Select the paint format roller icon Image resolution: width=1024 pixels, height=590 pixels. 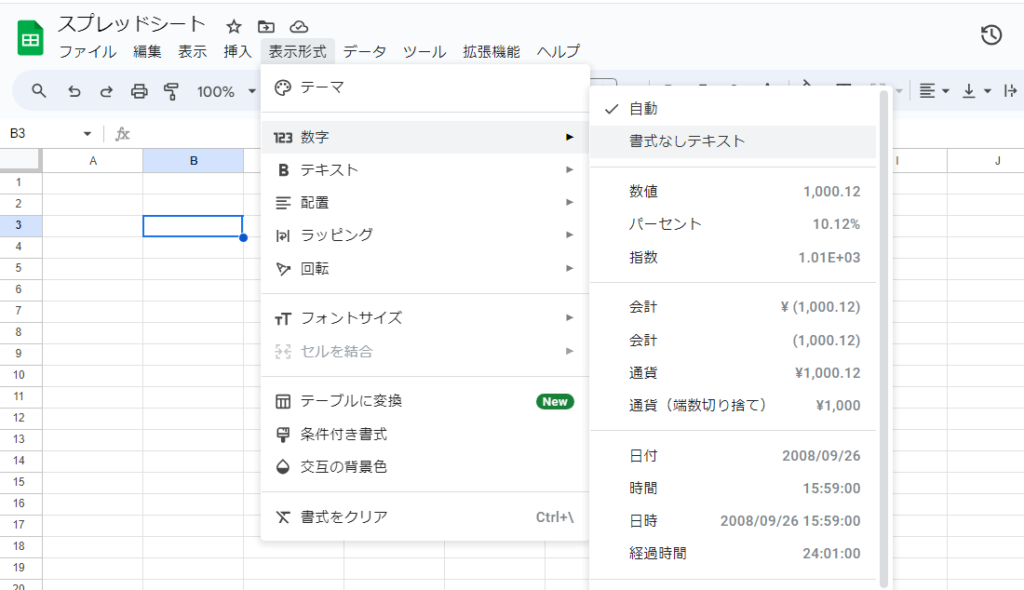pyautogui.click(x=171, y=92)
